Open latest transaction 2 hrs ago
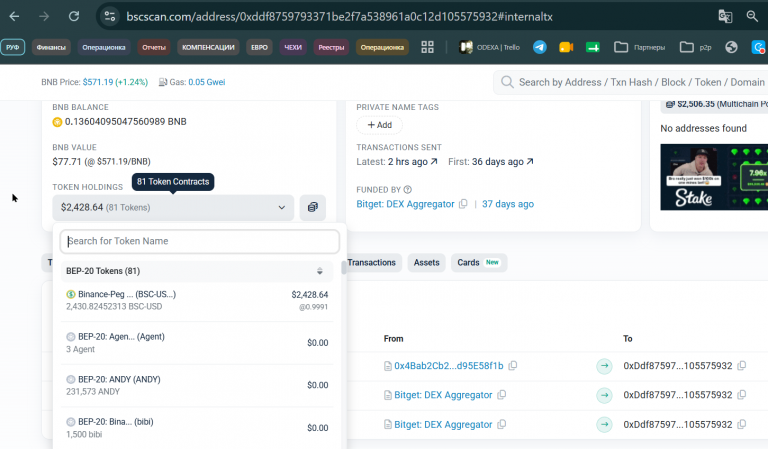The image size is (768, 449). click(x=412, y=162)
